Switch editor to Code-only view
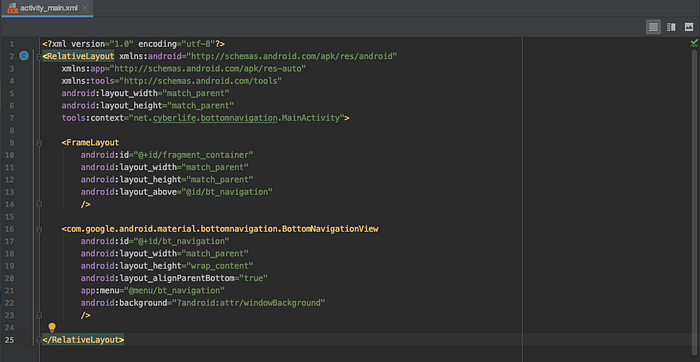 pyautogui.click(x=653, y=27)
